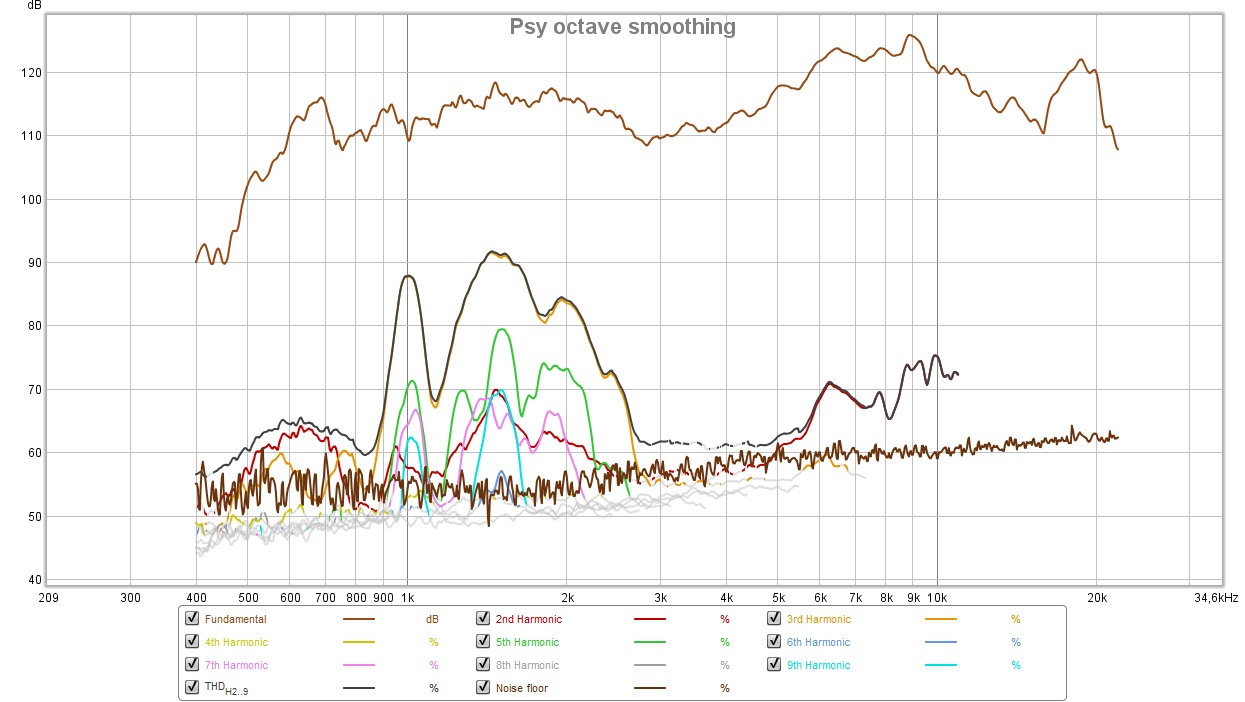
Task: Toggle the 6th Harmonic checkbox
Action: coord(774,642)
